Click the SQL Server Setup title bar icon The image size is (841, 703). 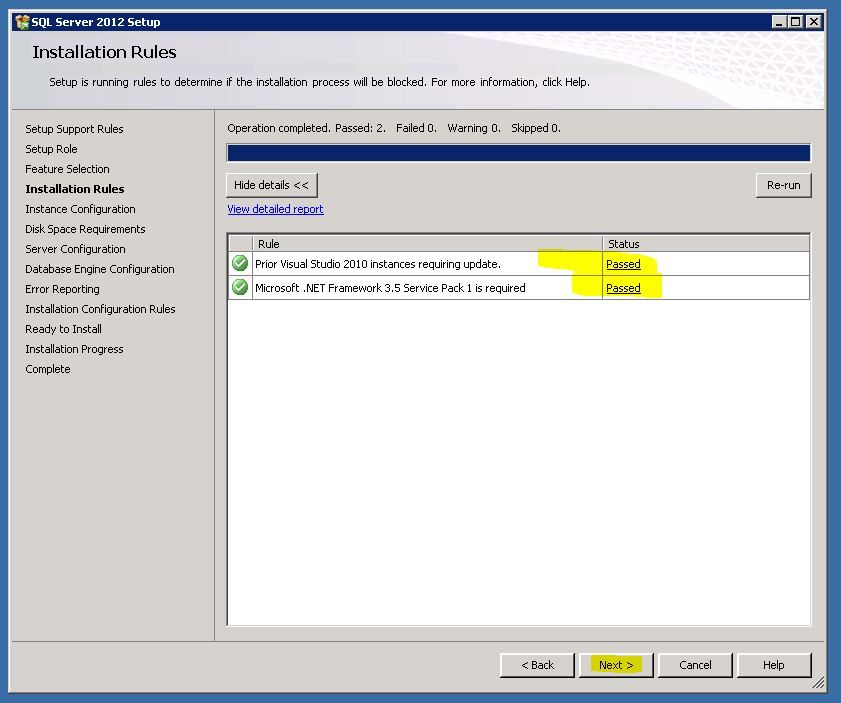(x=23, y=22)
